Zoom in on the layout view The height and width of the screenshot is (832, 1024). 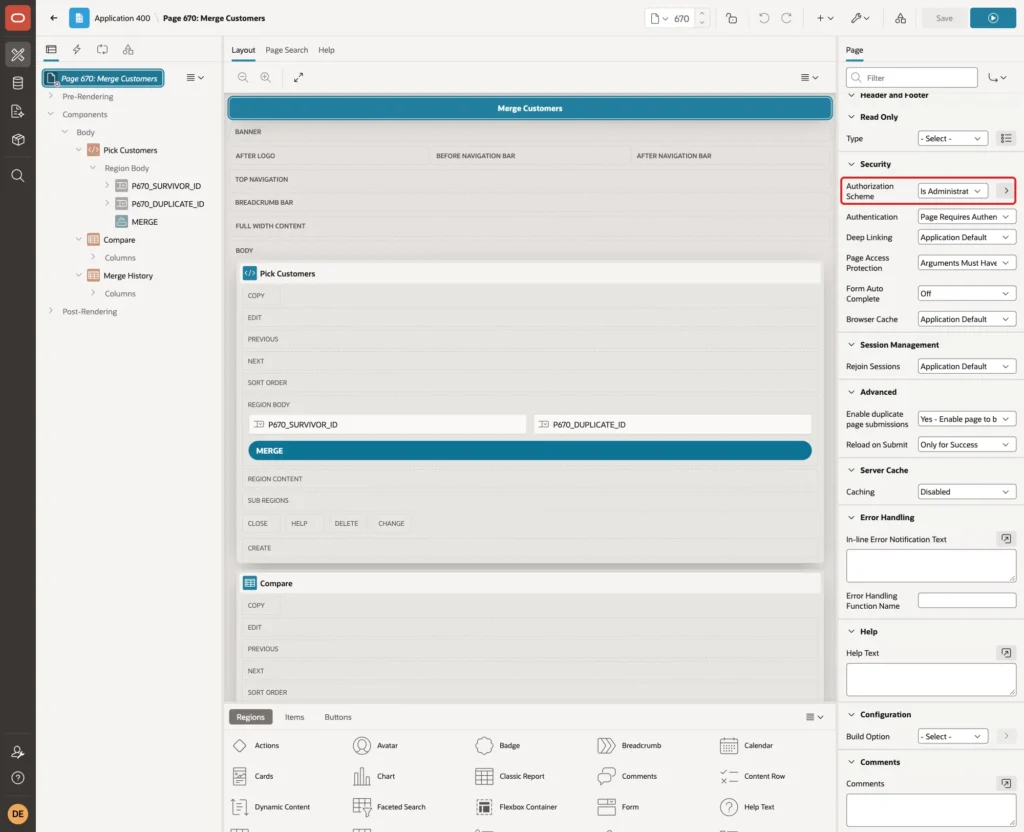[266, 77]
